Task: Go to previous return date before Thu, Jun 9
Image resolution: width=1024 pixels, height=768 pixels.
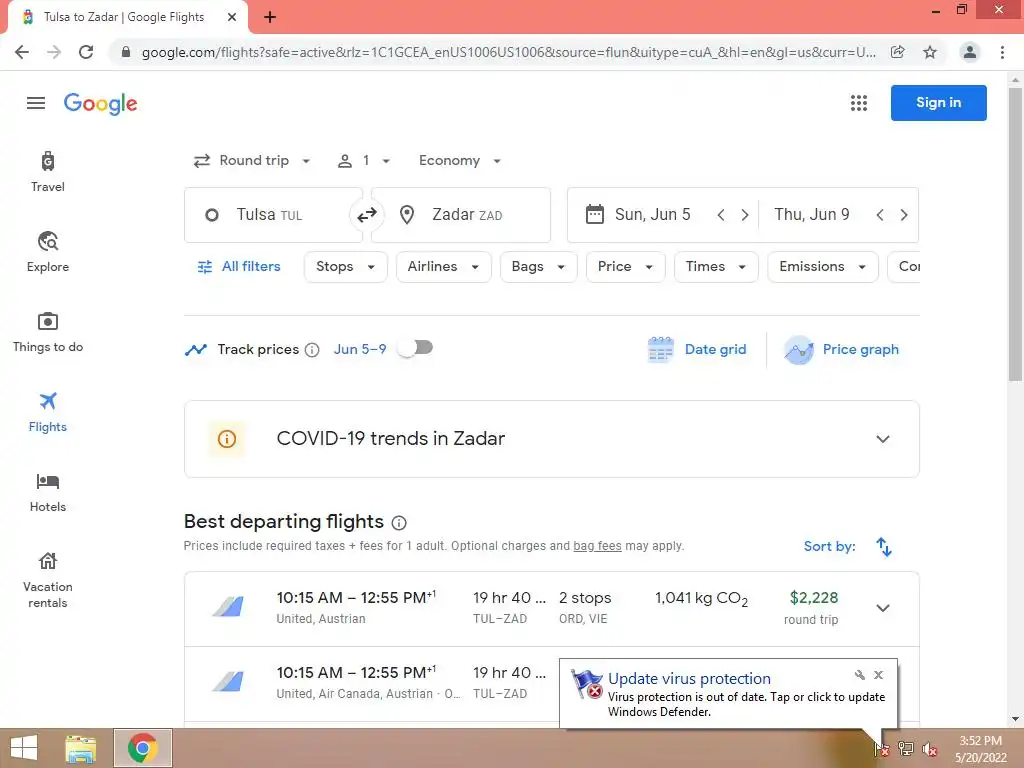Action: tap(880, 215)
